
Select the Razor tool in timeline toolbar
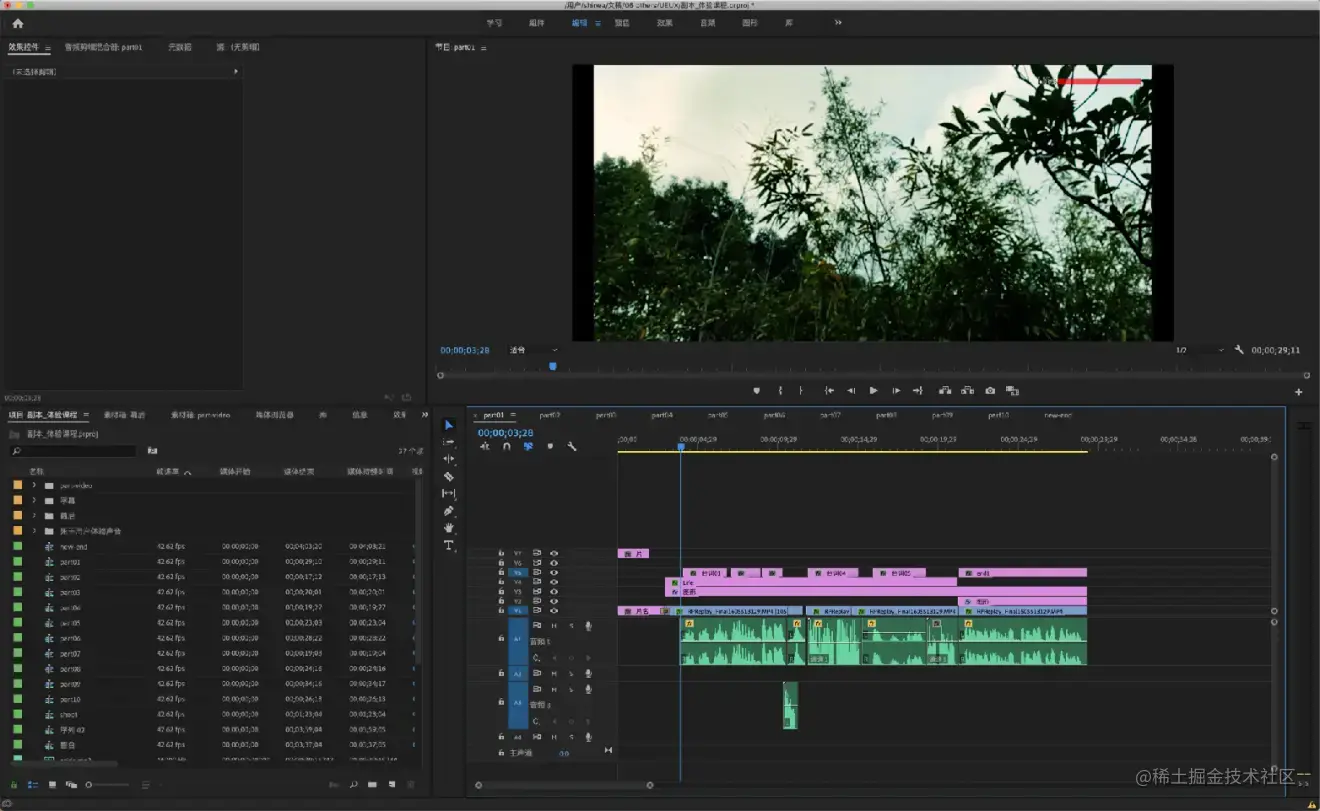click(449, 477)
